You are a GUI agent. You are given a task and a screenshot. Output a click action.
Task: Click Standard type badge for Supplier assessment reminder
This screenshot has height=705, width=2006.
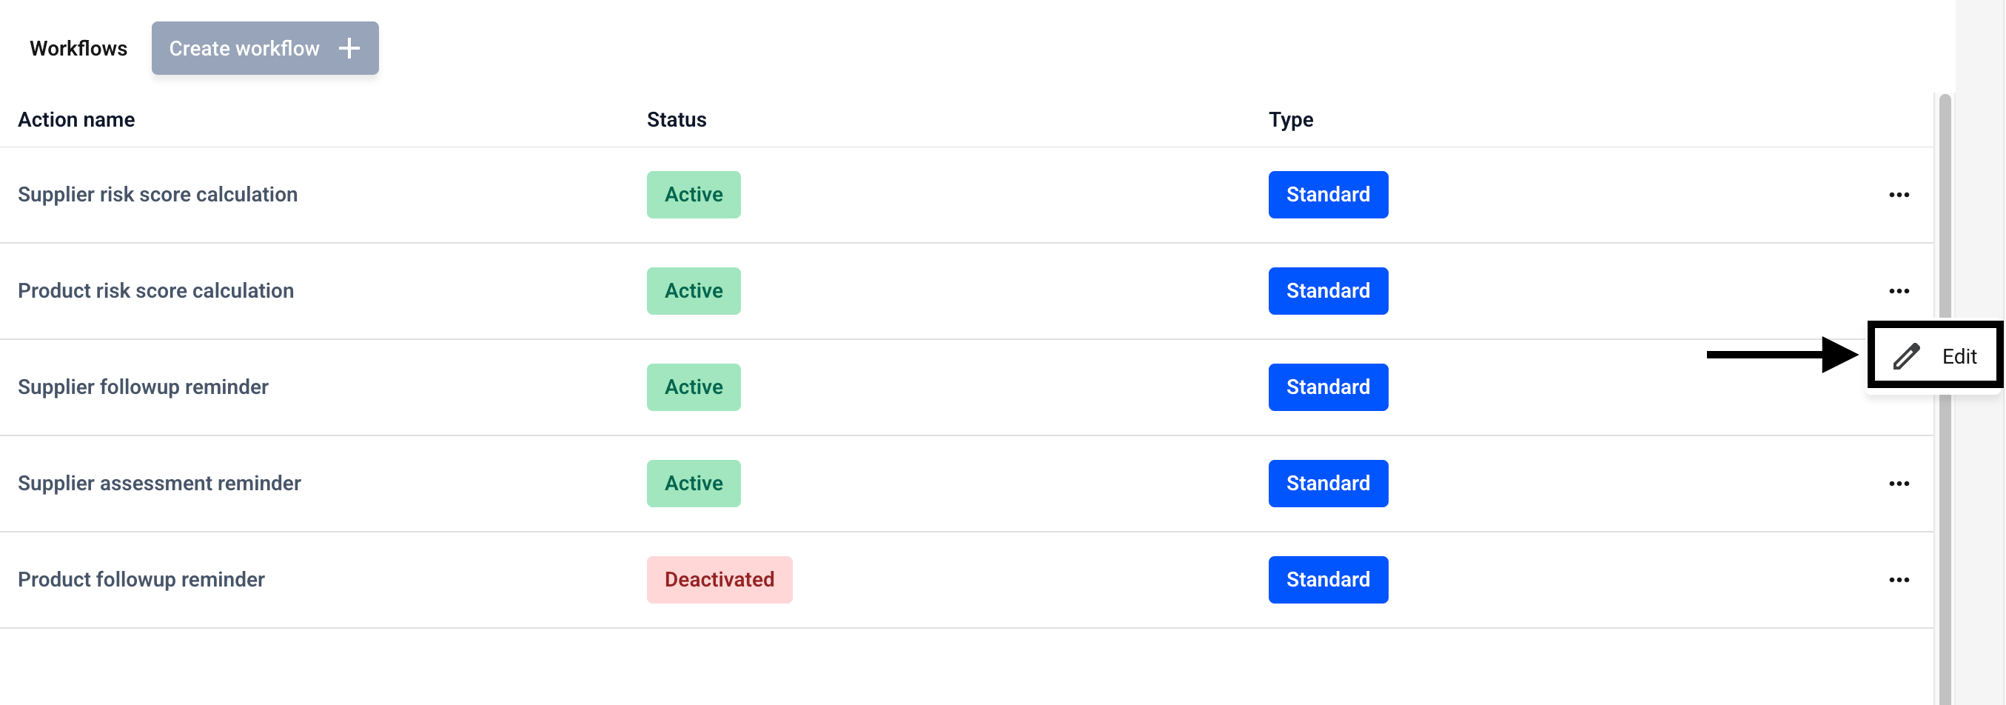[x=1328, y=484]
